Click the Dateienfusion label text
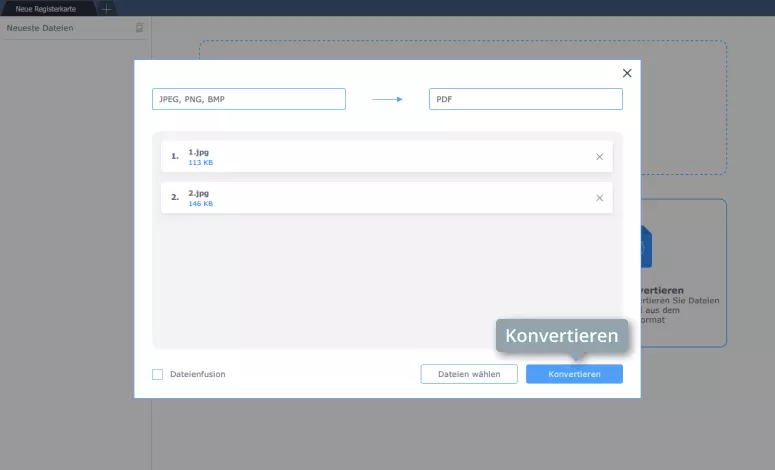This screenshot has height=470, width=775. 197,374
